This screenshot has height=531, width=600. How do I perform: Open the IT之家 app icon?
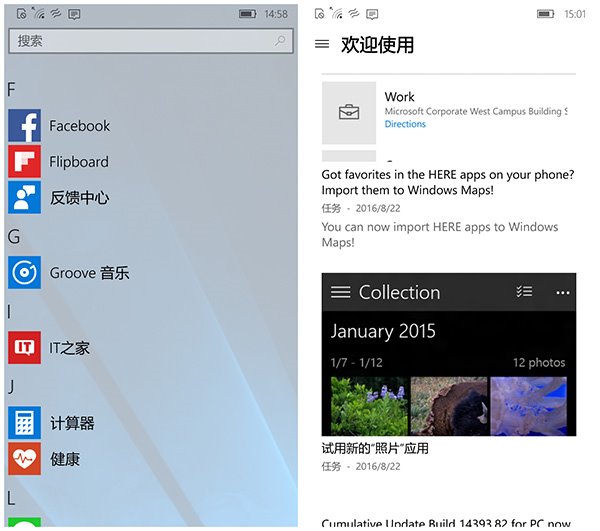coord(24,347)
